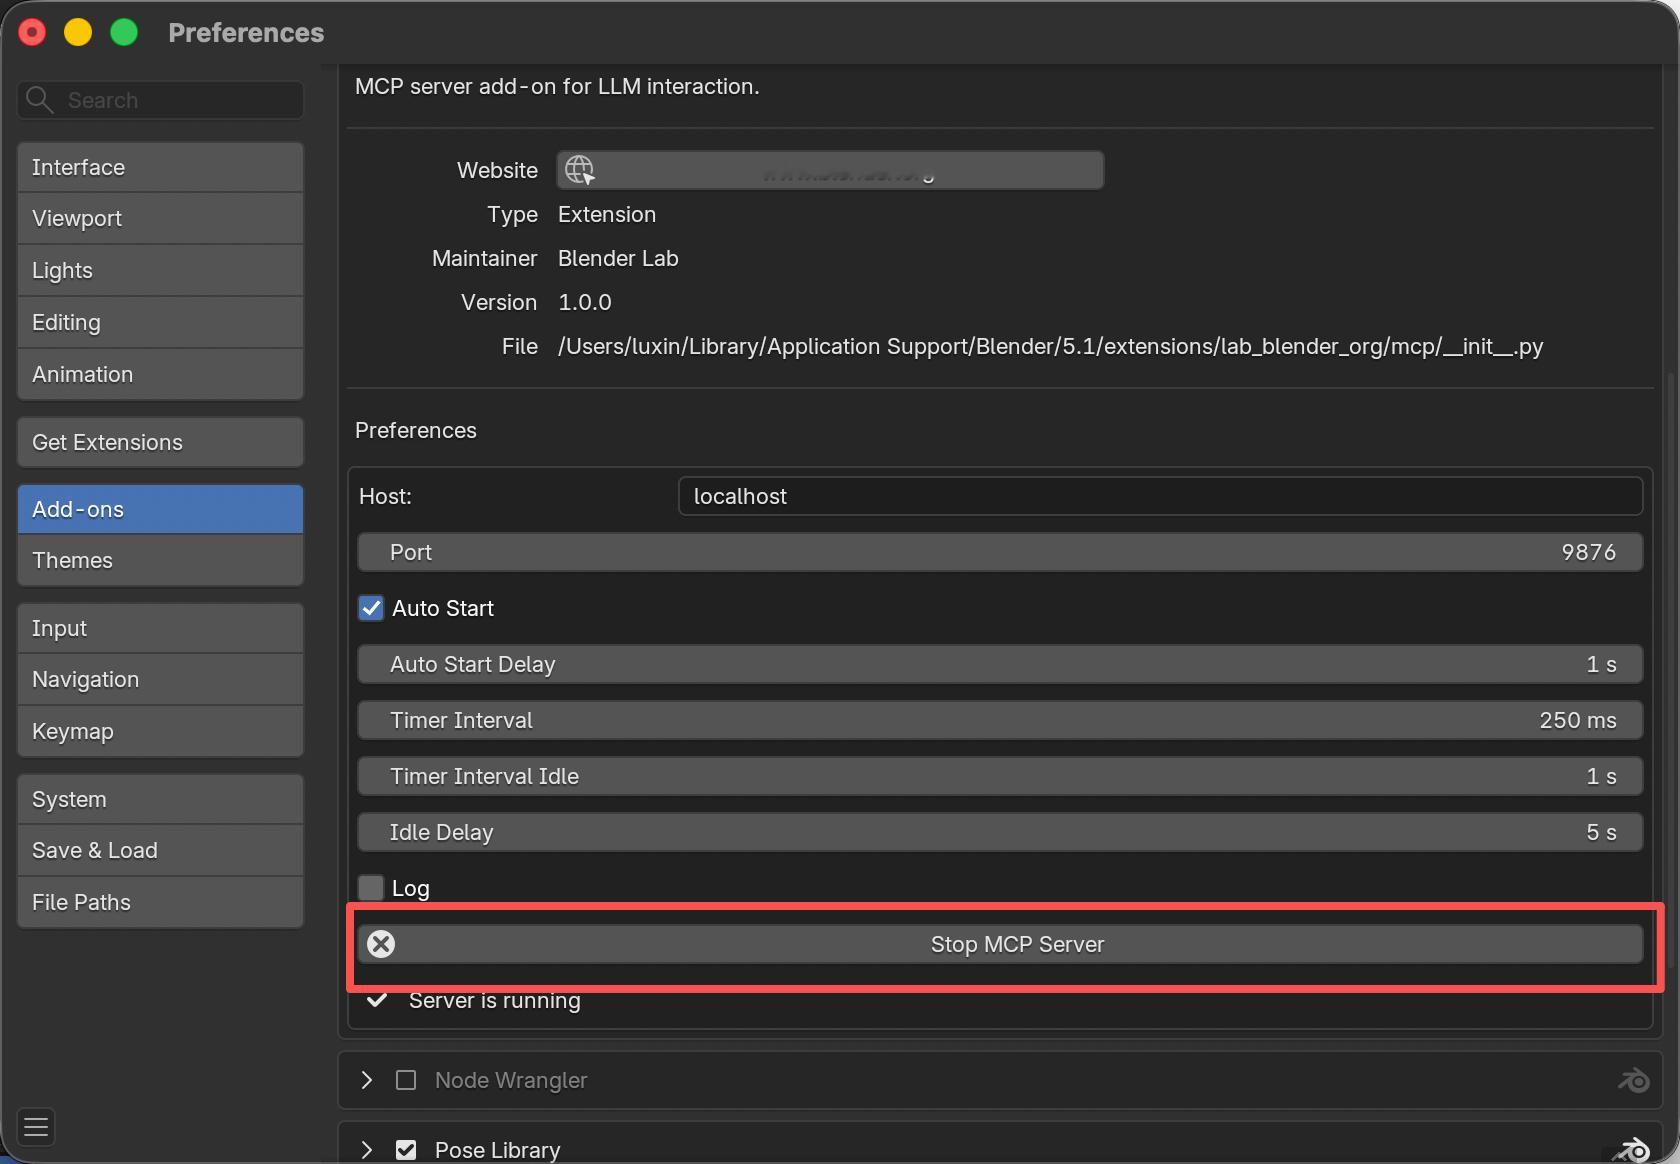Open the add-on Website link button
This screenshot has height=1164, width=1680.
830,170
